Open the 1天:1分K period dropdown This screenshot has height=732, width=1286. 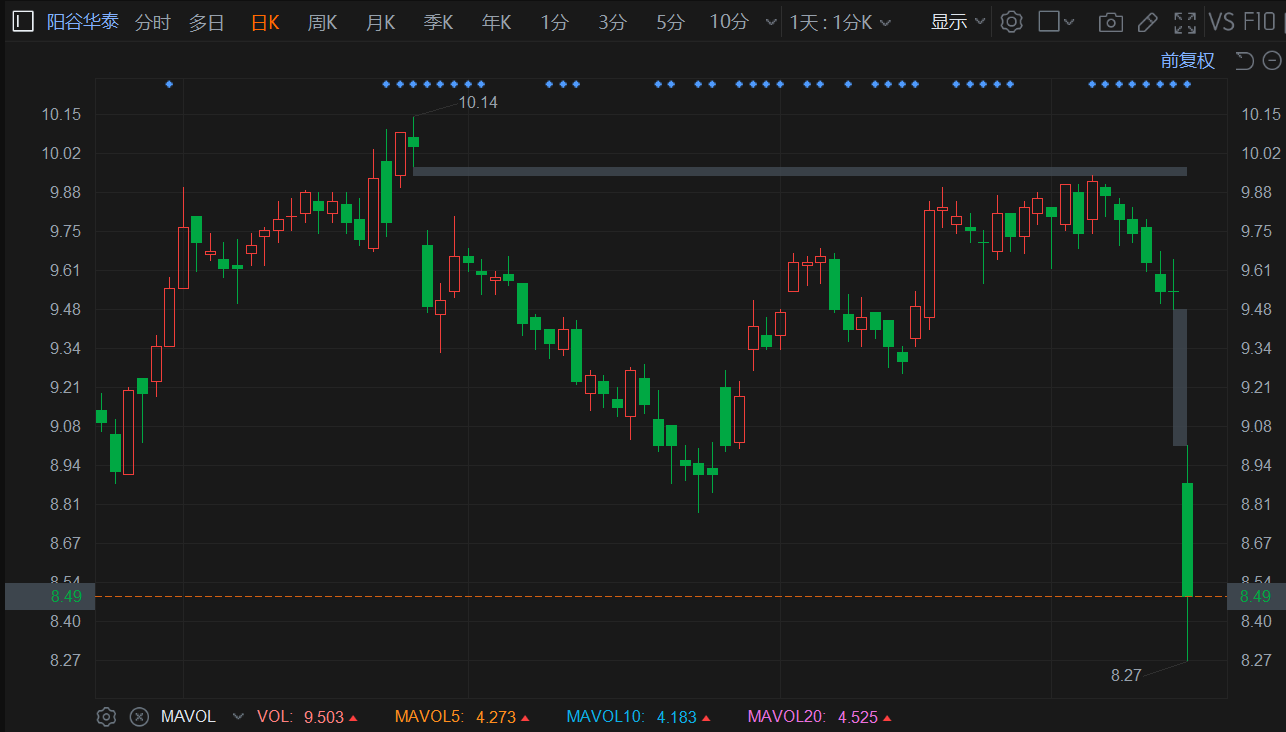coord(838,22)
